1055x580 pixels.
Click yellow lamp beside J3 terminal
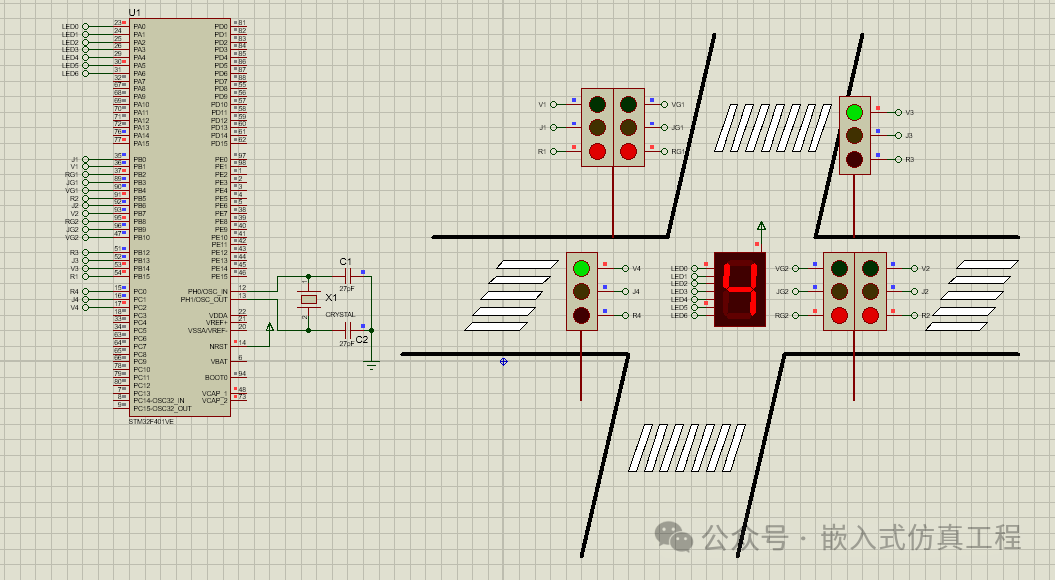[854, 135]
